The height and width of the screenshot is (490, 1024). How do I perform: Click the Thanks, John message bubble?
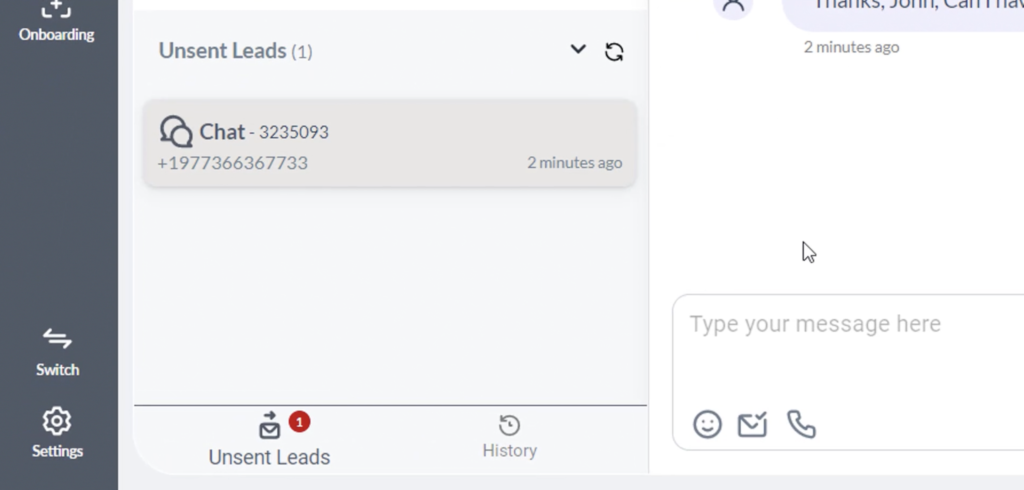[903, 14]
